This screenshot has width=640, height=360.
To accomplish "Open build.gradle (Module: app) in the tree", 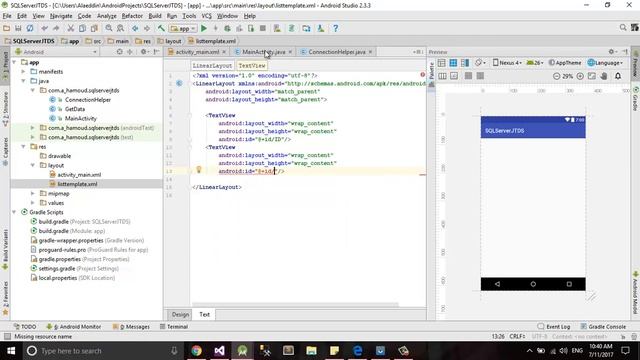I will pos(72,231).
